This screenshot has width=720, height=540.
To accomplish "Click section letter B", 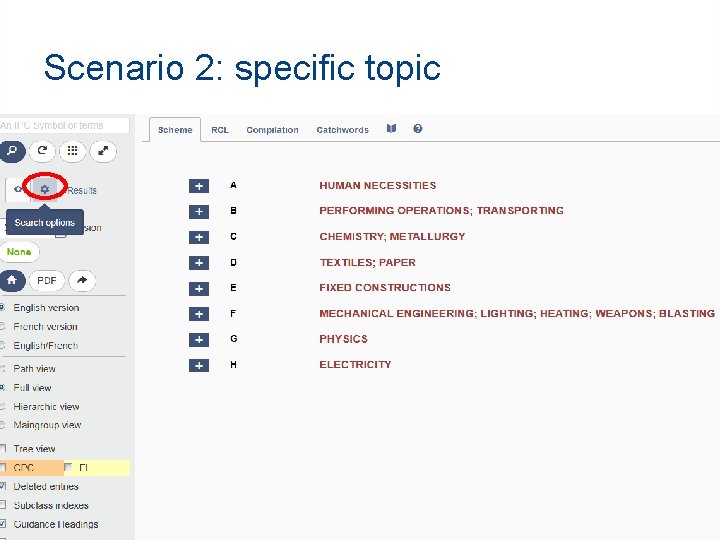I will point(233,210).
